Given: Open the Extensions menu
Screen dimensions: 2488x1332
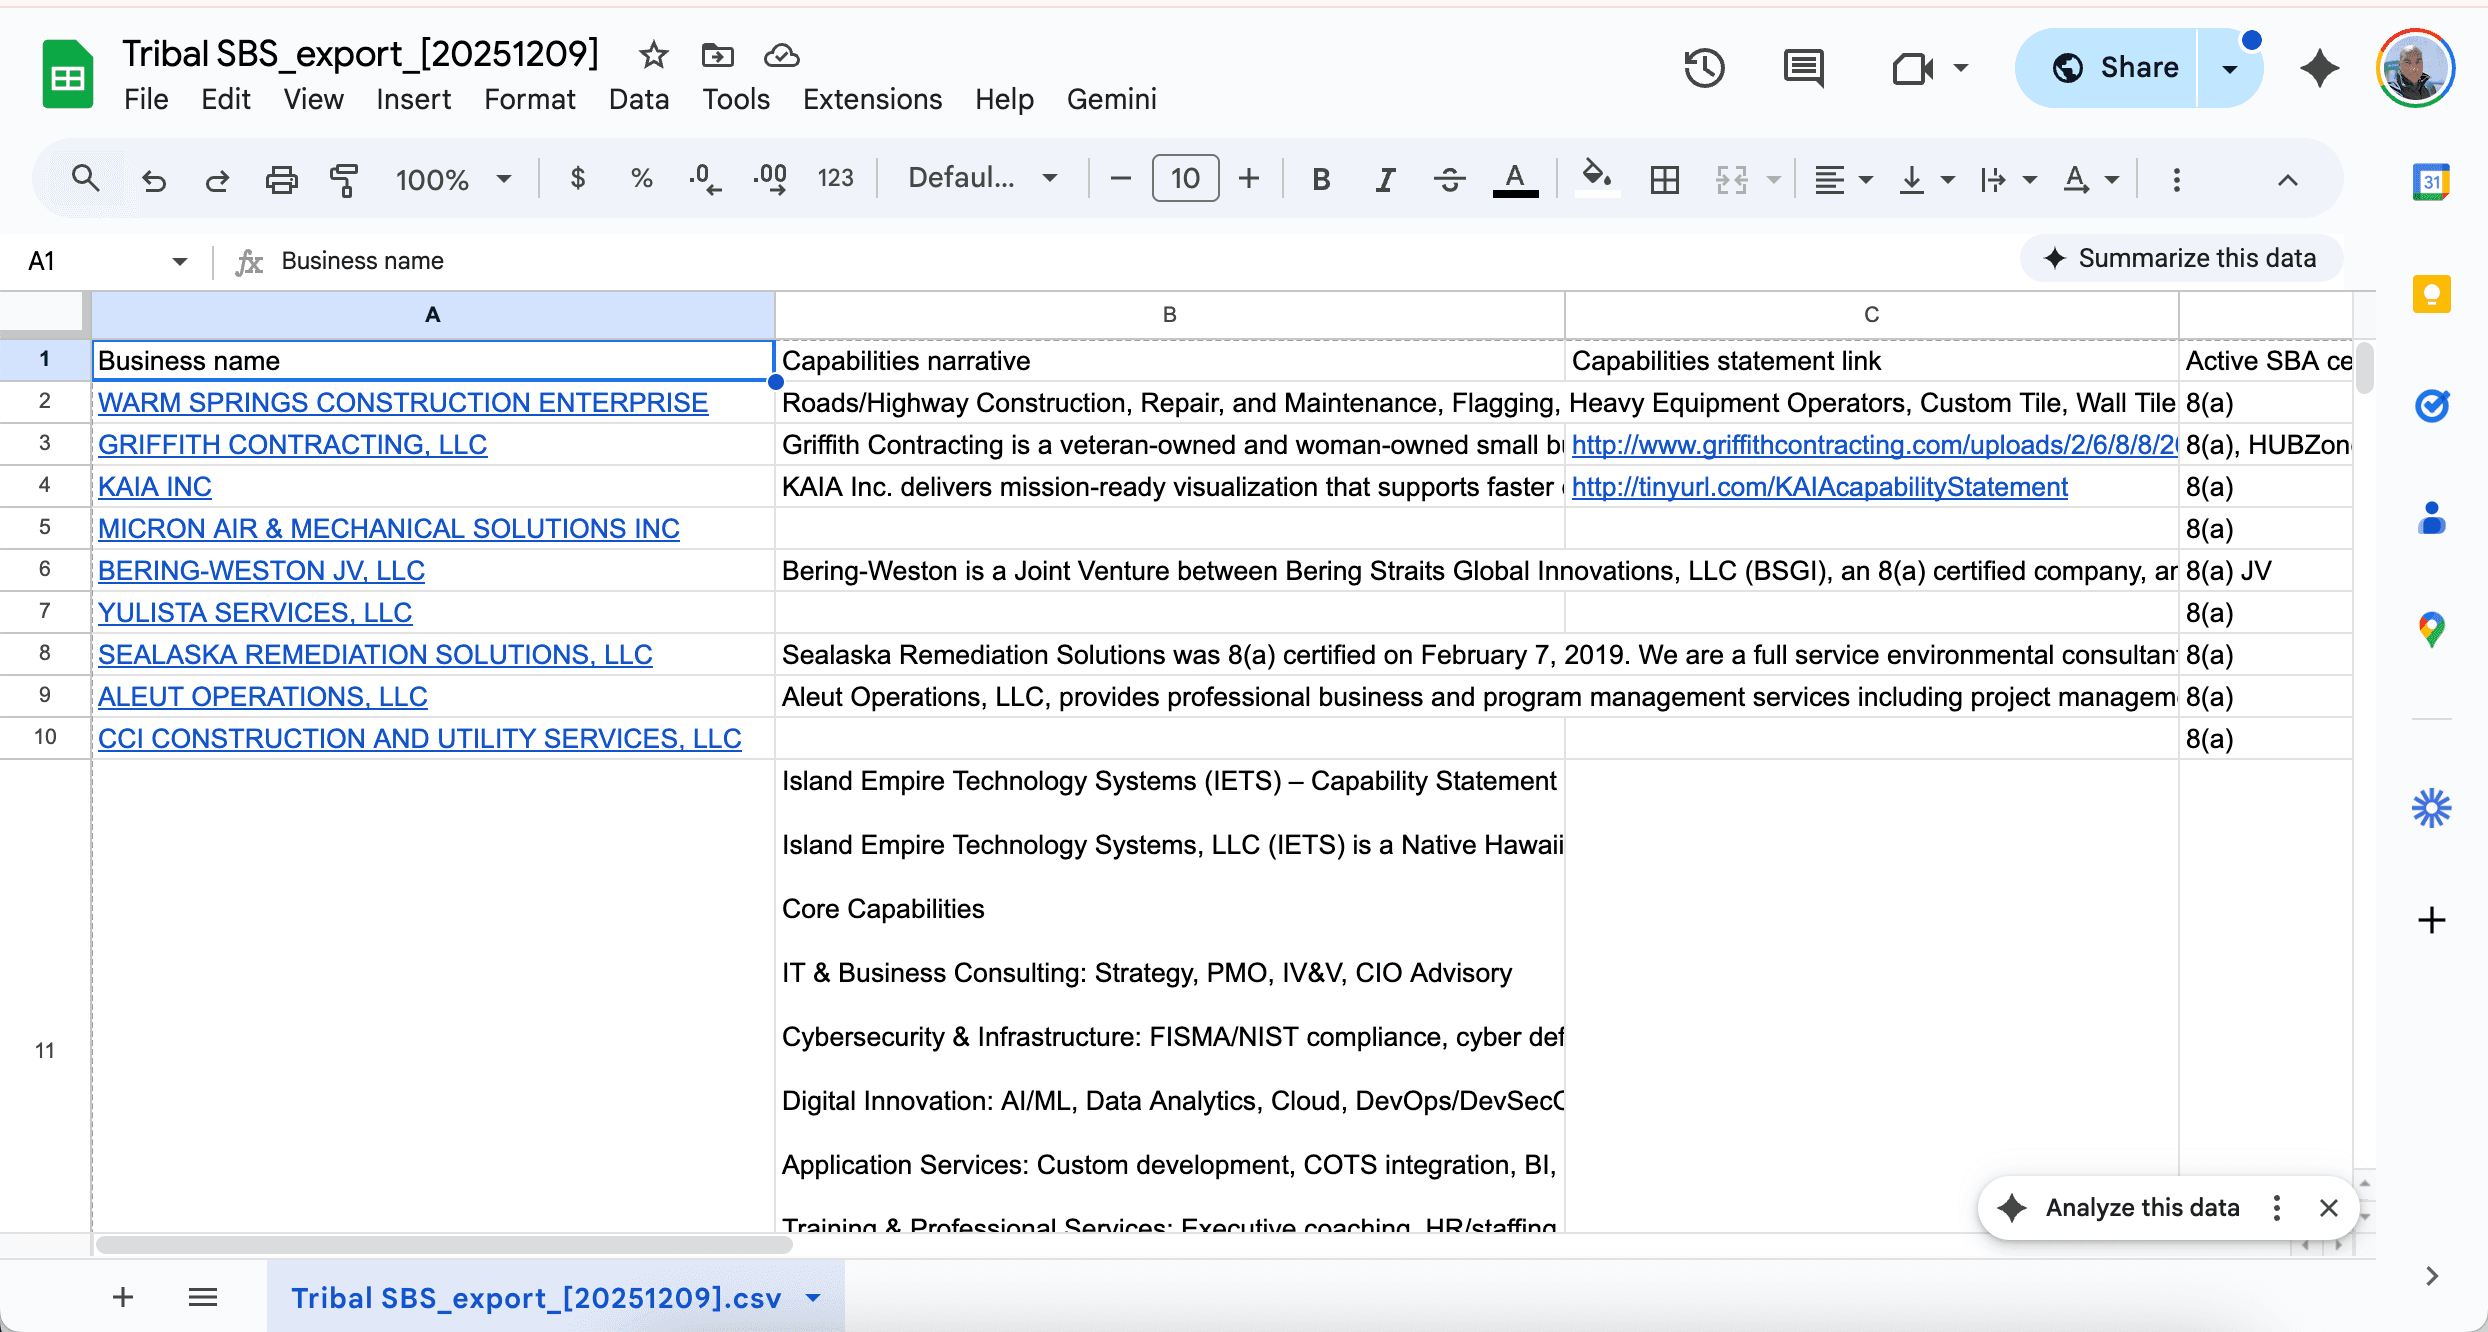Looking at the screenshot, I should tap(872, 99).
